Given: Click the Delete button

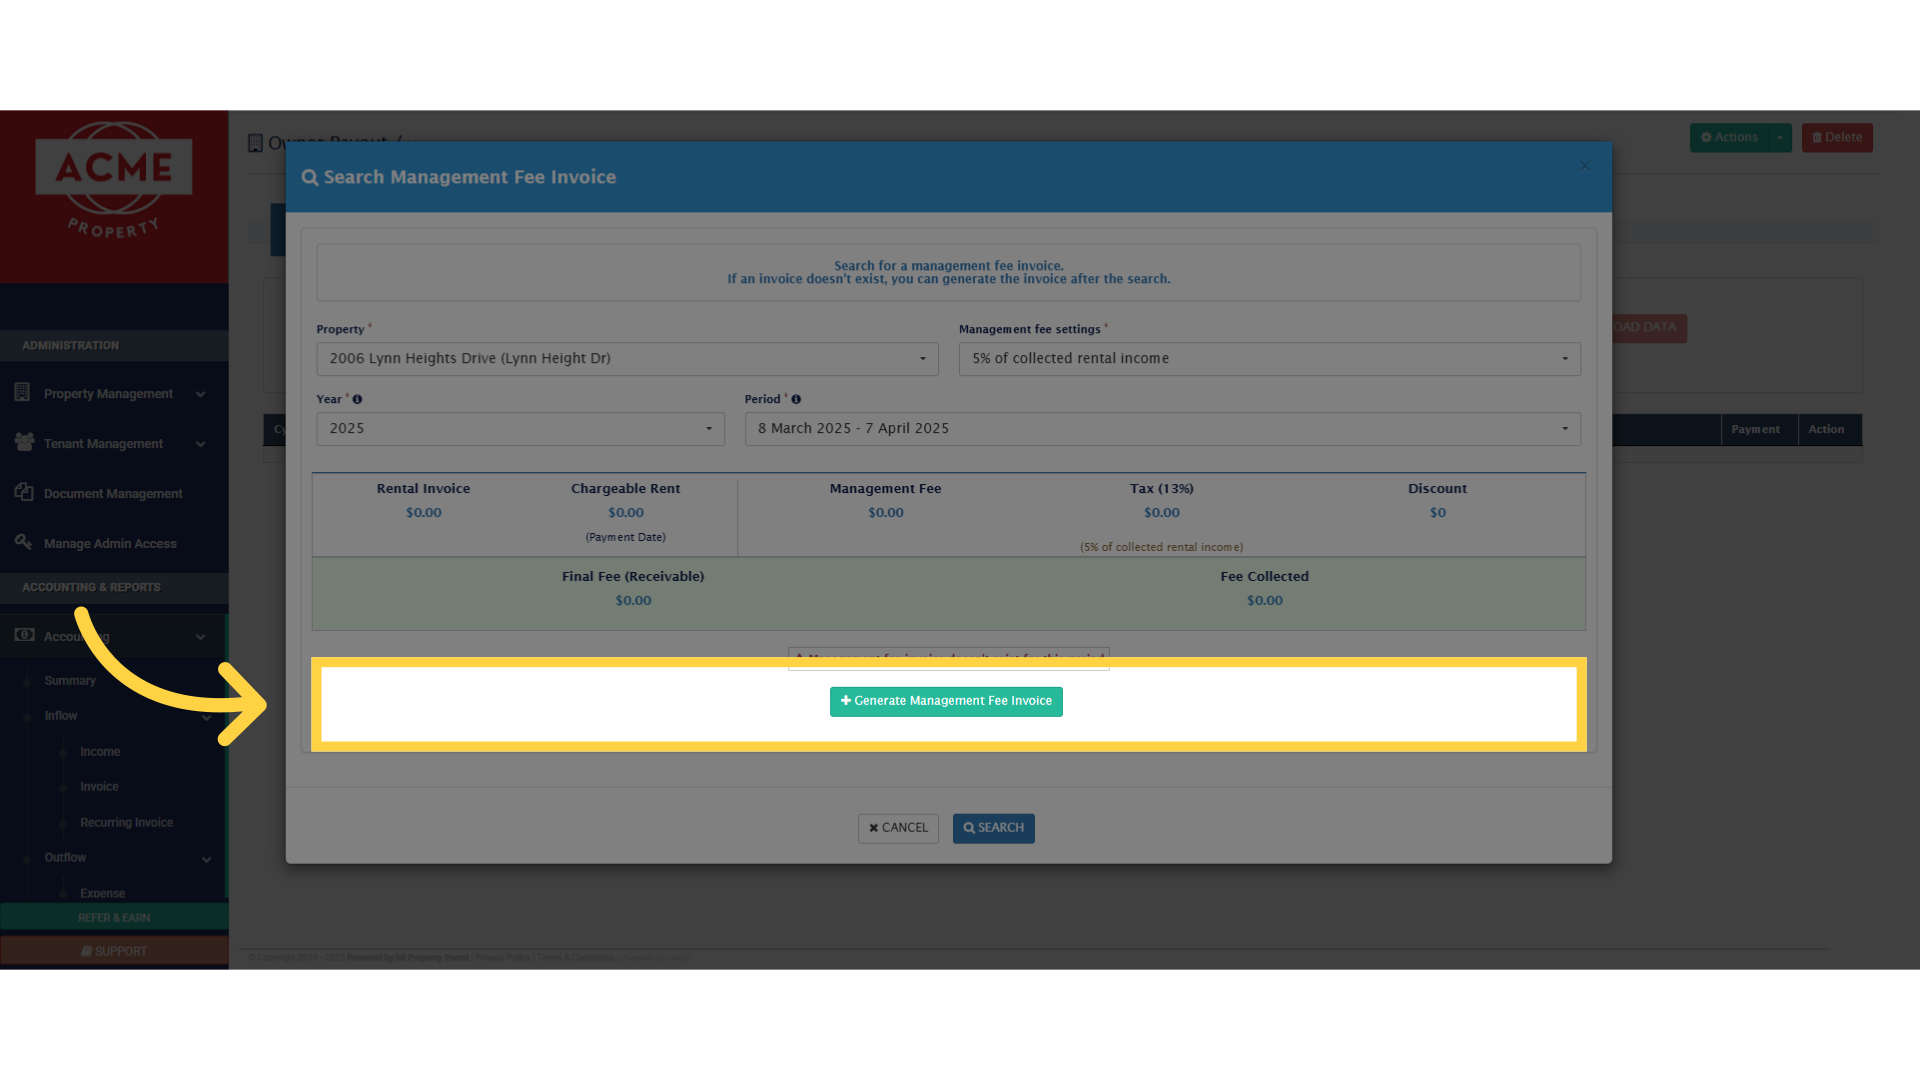Looking at the screenshot, I should point(1837,138).
